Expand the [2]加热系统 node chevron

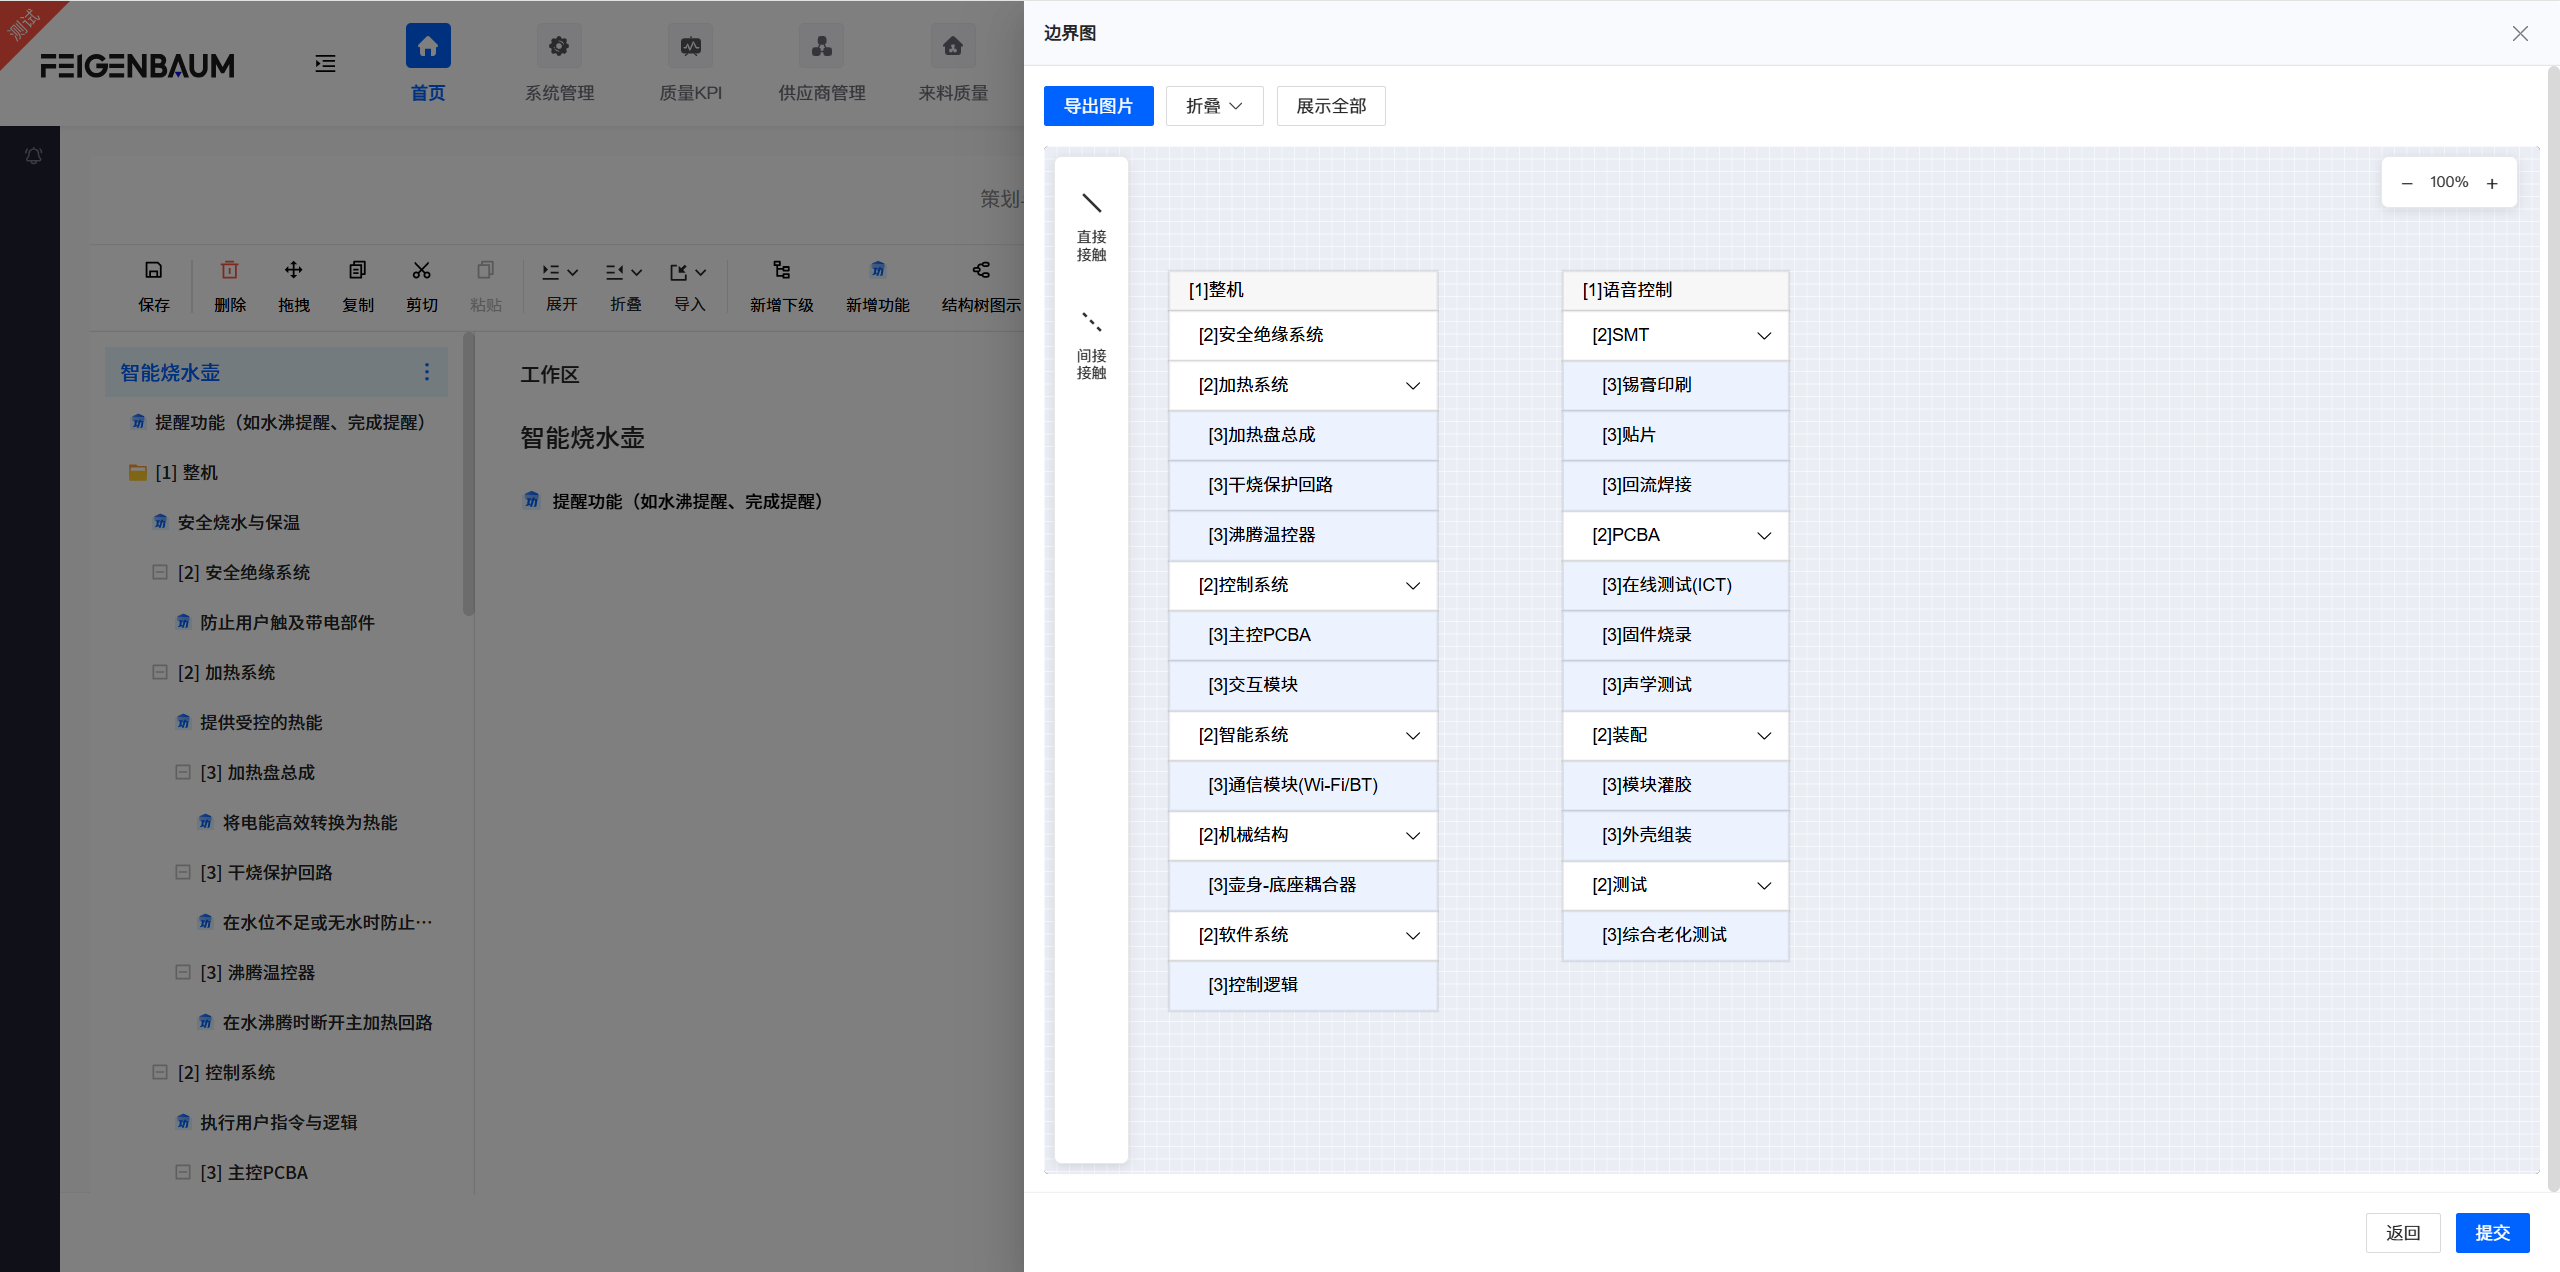pos(1412,385)
